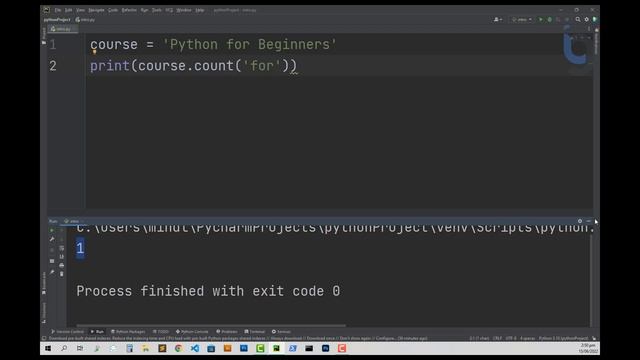Screen dimensions: 640x360
Task: Open the TODO tool window tab
Action: point(160,331)
